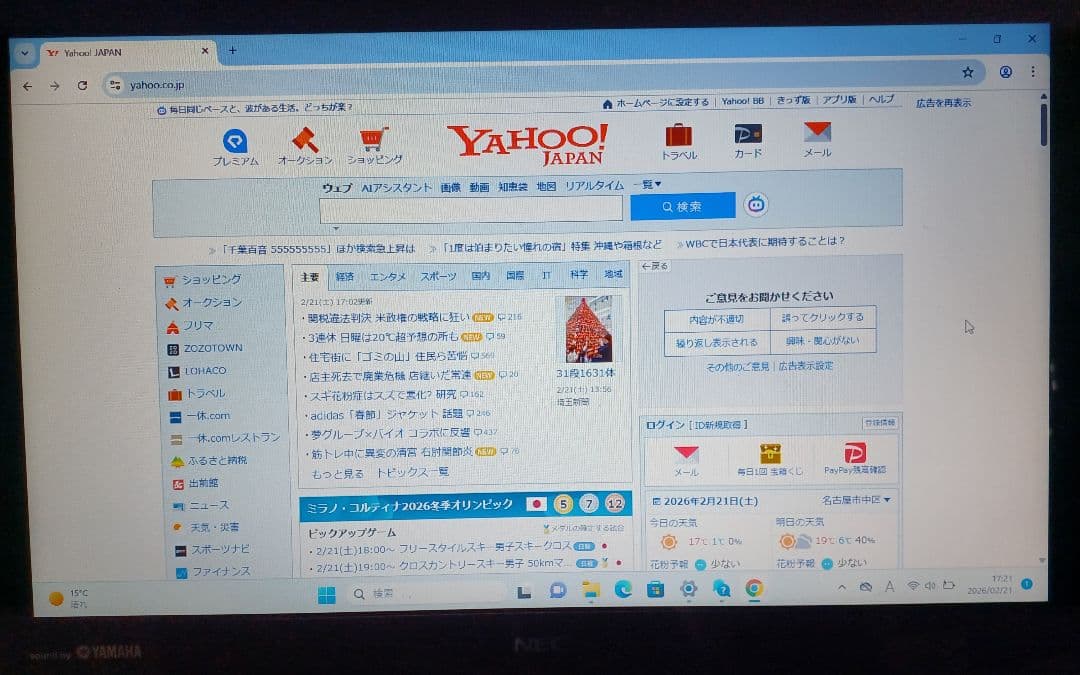Choose the 誤ってクリックする feedback button
The width and height of the screenshot is (1080, 675).
tap(823, 318)
